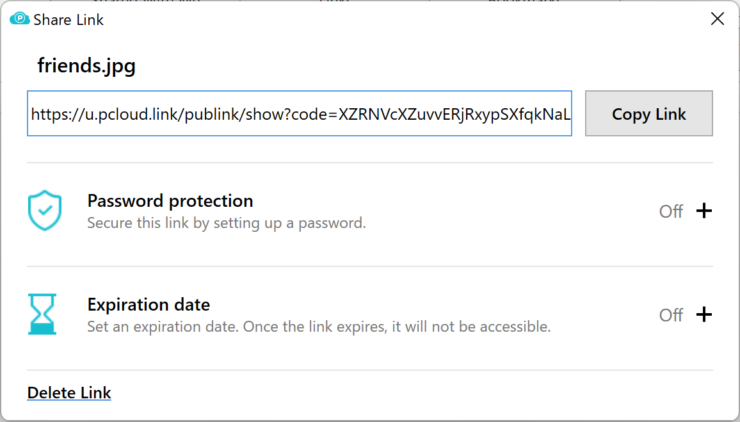This screenshot has height=422, width=740.
Task: Click the Share Link window title text
Action: tap(68, 19)
